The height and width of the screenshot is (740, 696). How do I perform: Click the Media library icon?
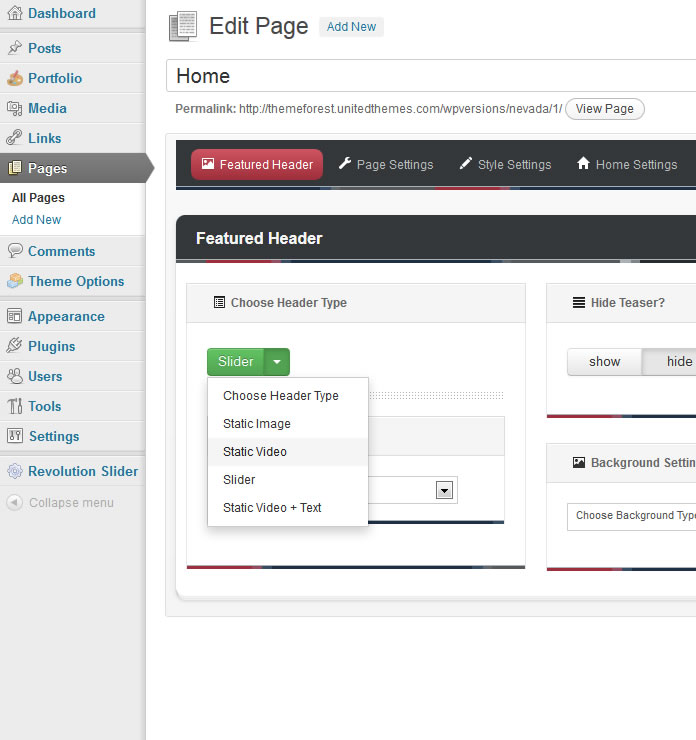[14, 108]
